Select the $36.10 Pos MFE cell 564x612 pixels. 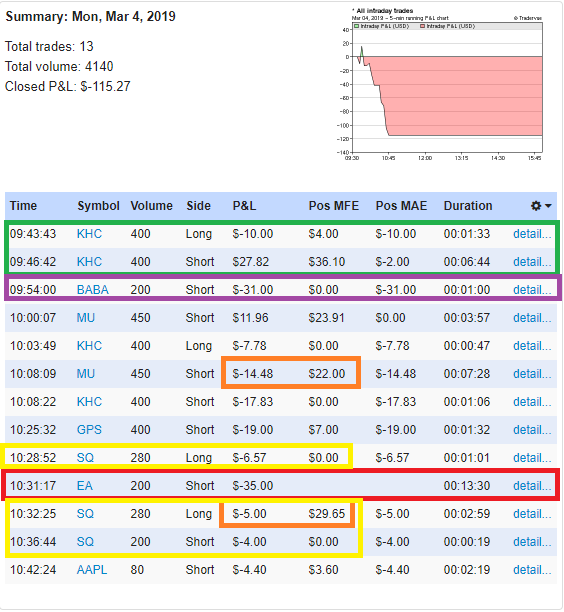[x=327, y=262]
